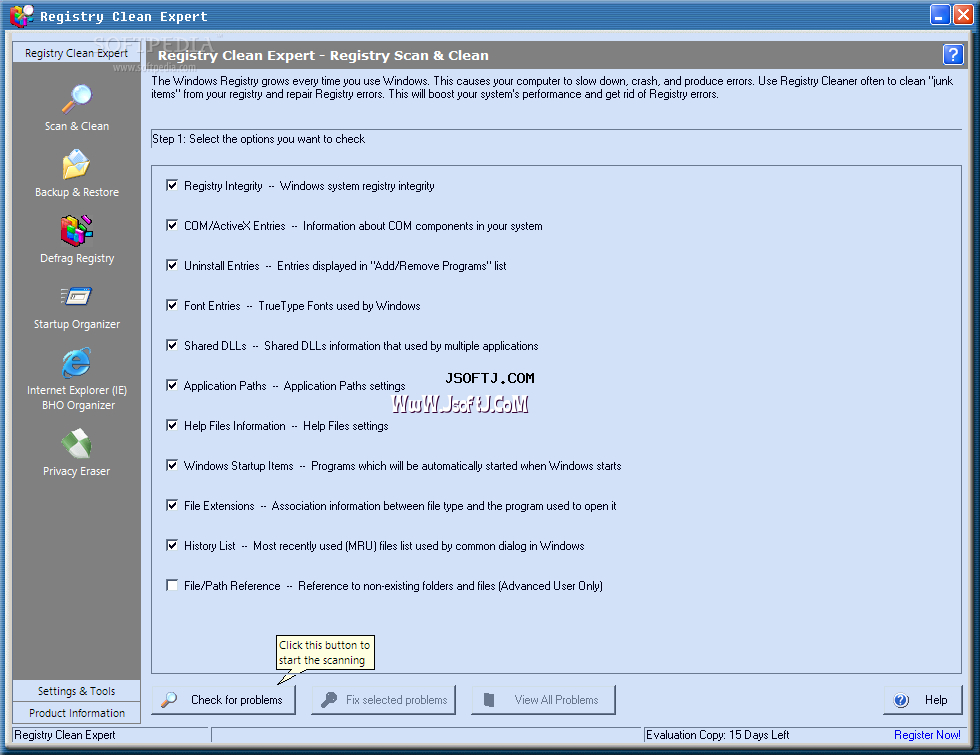Click the Scan & Clean sidebar label
980x755 pixels.
(x=77, y=126)
